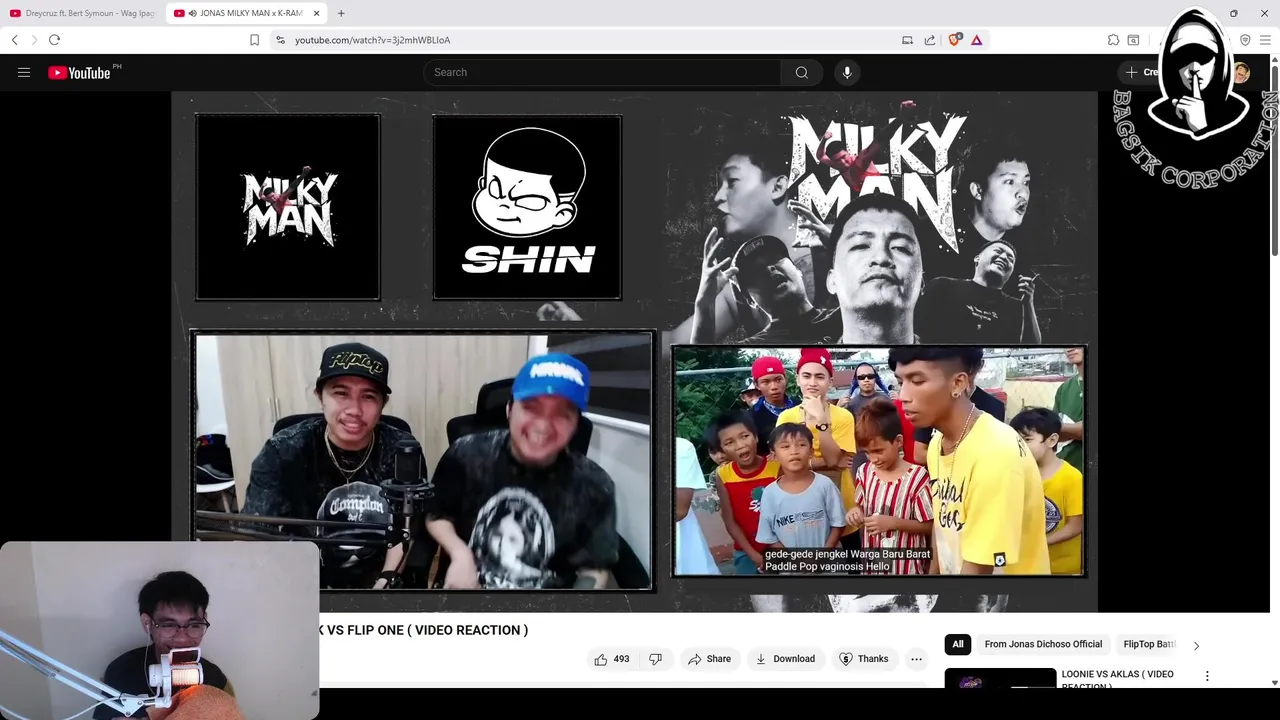Bookmark this page
Screen dimensions: 1280x720
point(255,40)
